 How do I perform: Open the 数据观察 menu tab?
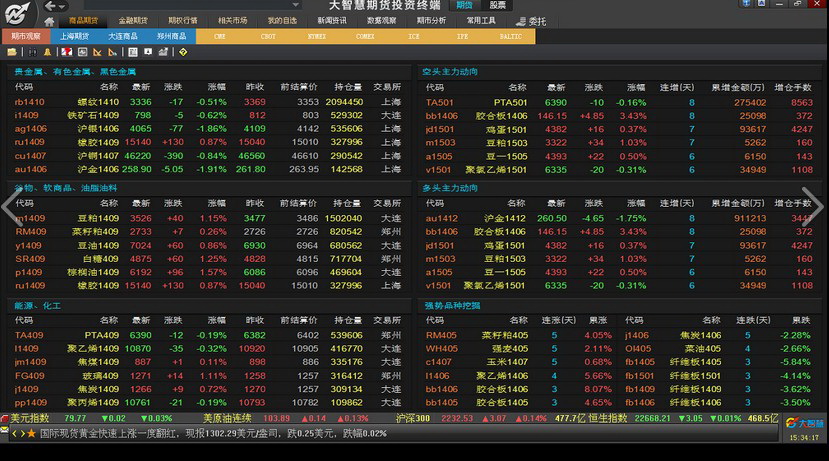(382, 21)
